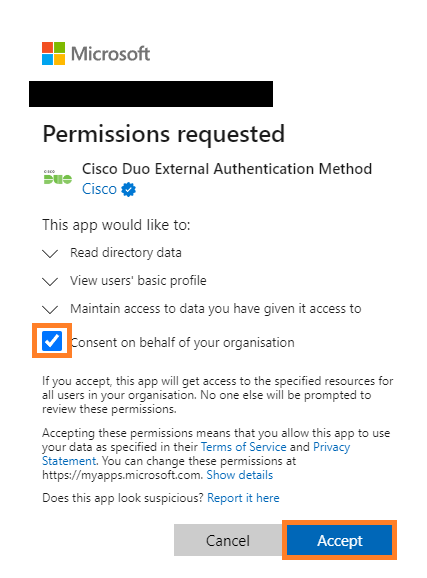Click the Show details link

click(240, 475)
